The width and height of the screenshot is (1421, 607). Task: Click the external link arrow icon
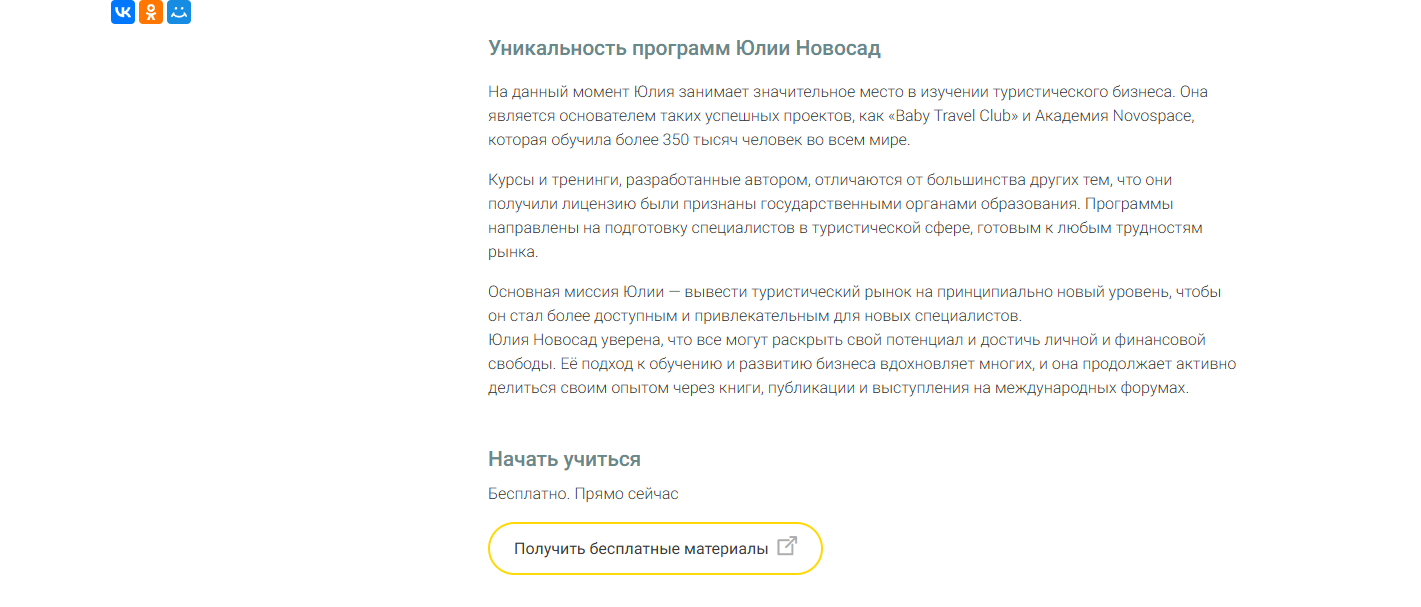pos(787,546)
